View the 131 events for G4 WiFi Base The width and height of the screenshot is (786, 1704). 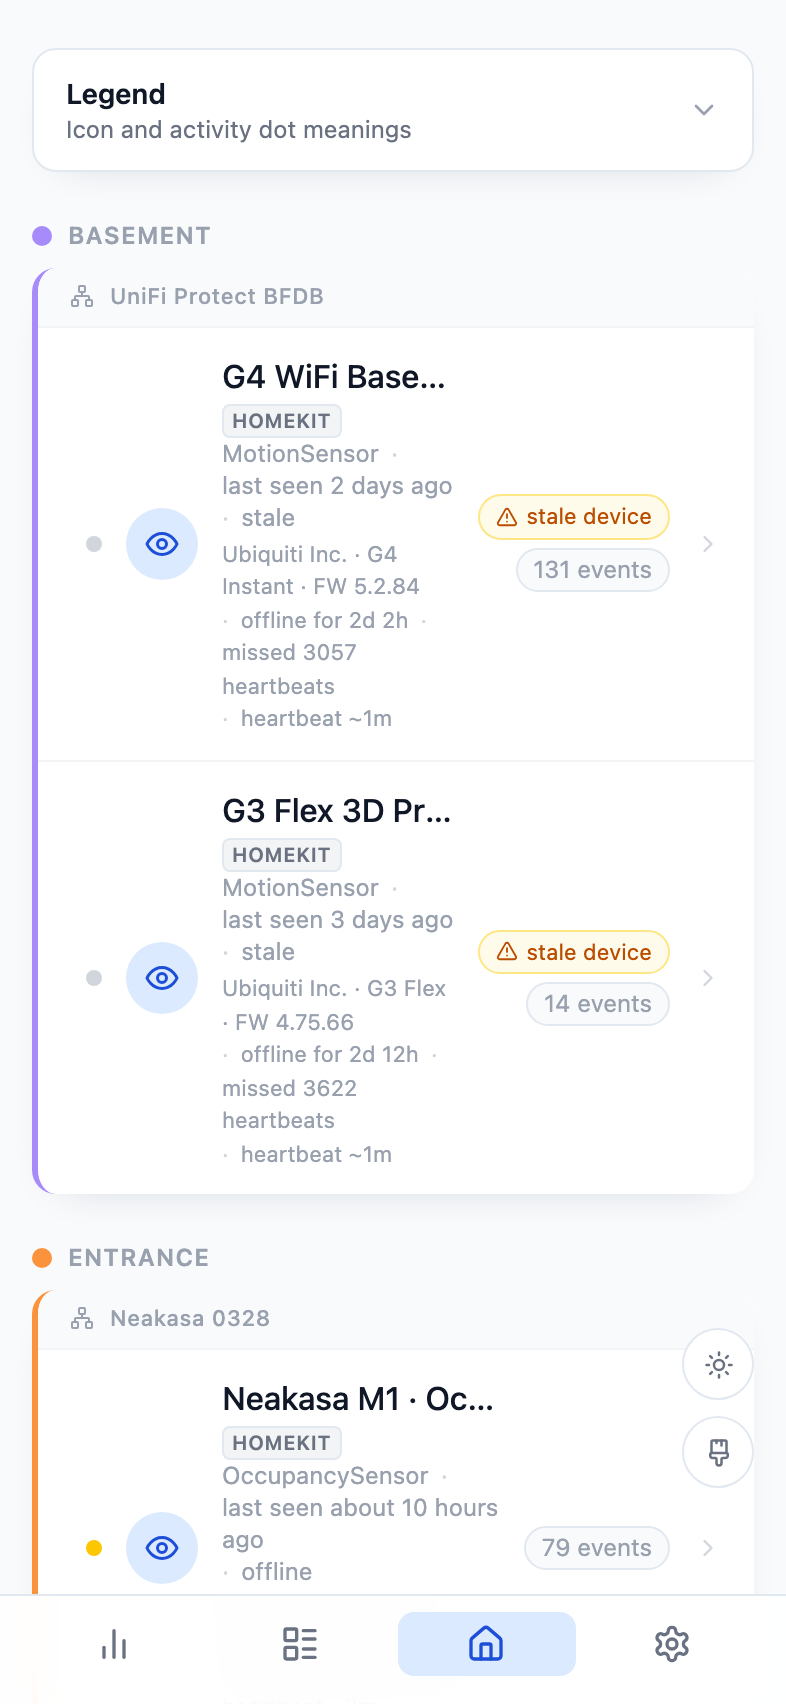592,569
